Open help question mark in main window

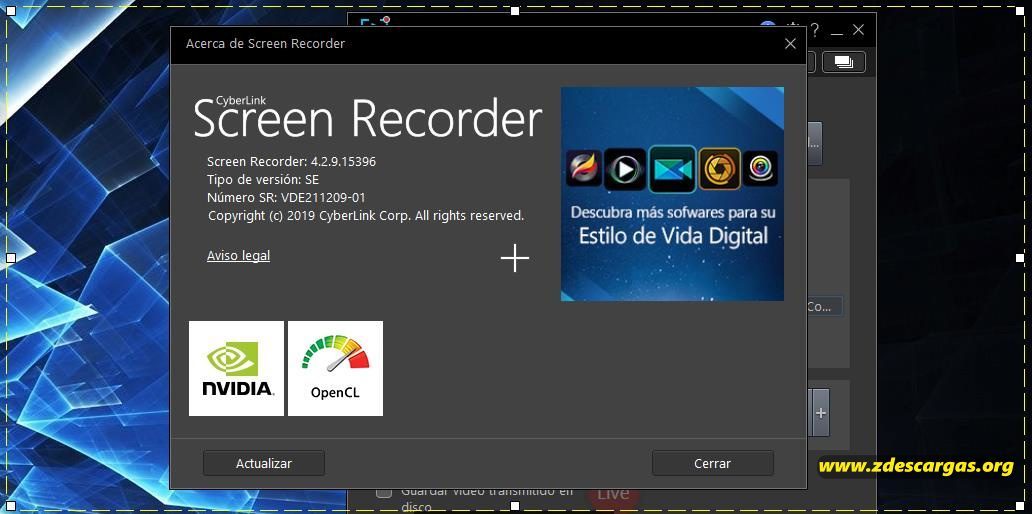[x=815, y=30]
